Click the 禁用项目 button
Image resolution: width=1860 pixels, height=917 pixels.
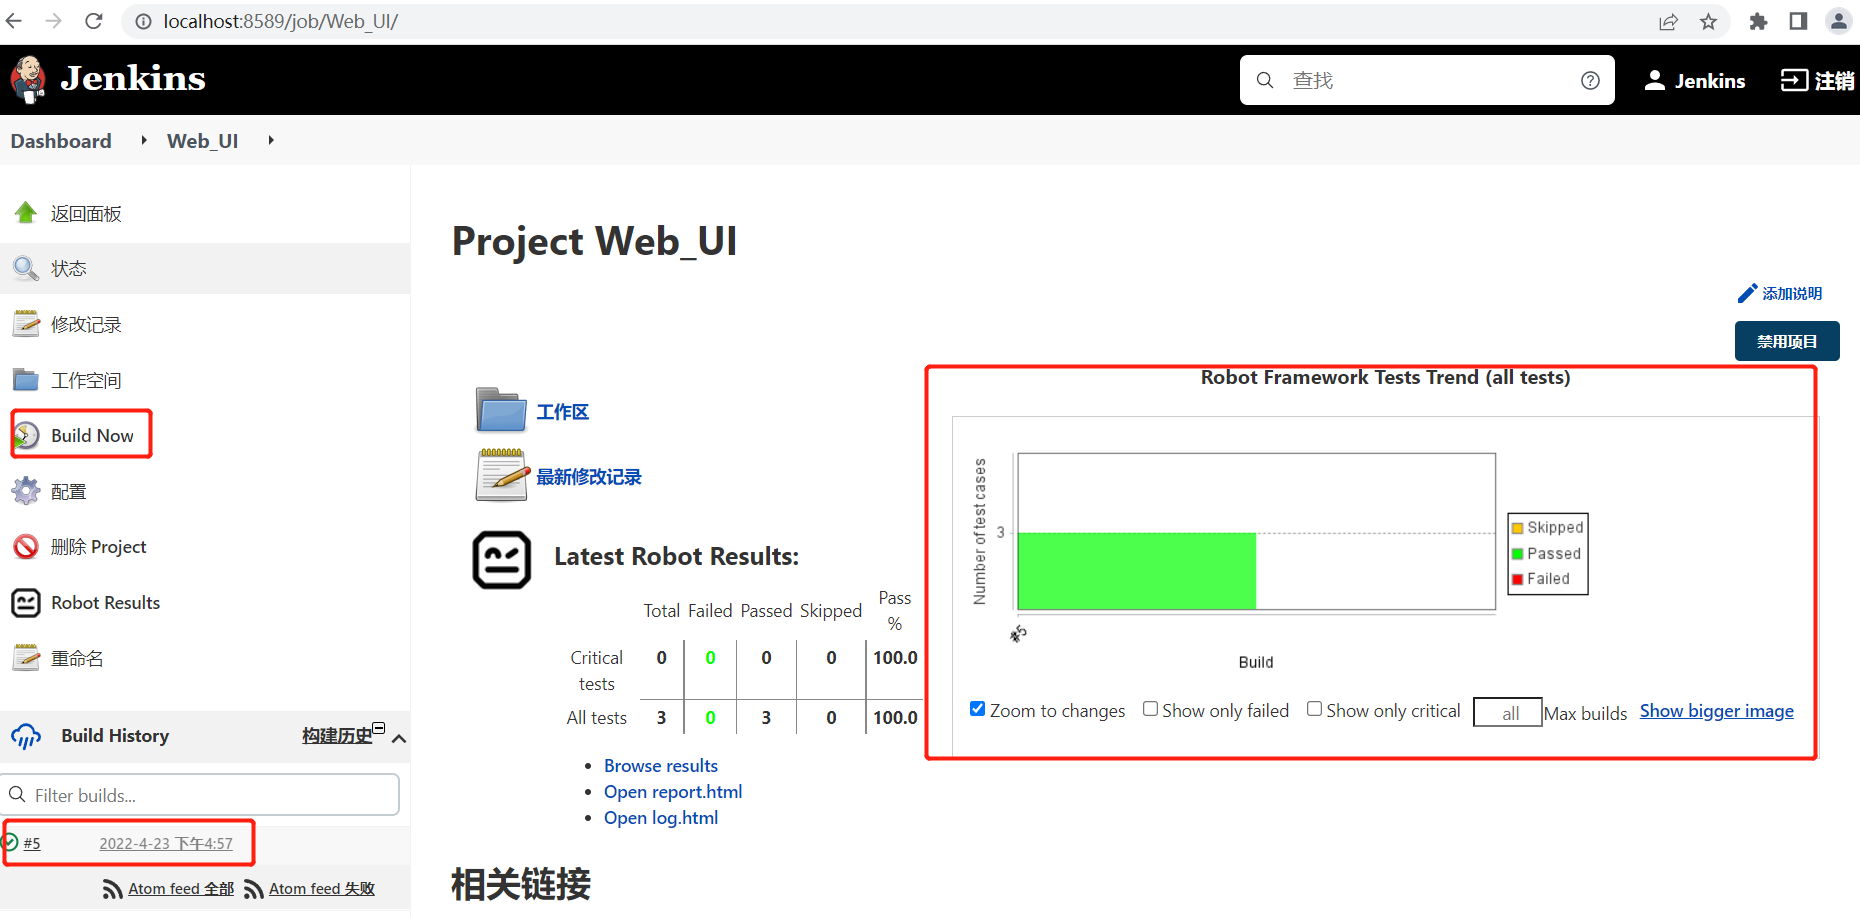pyautogui.click(x=1787, y=341)
